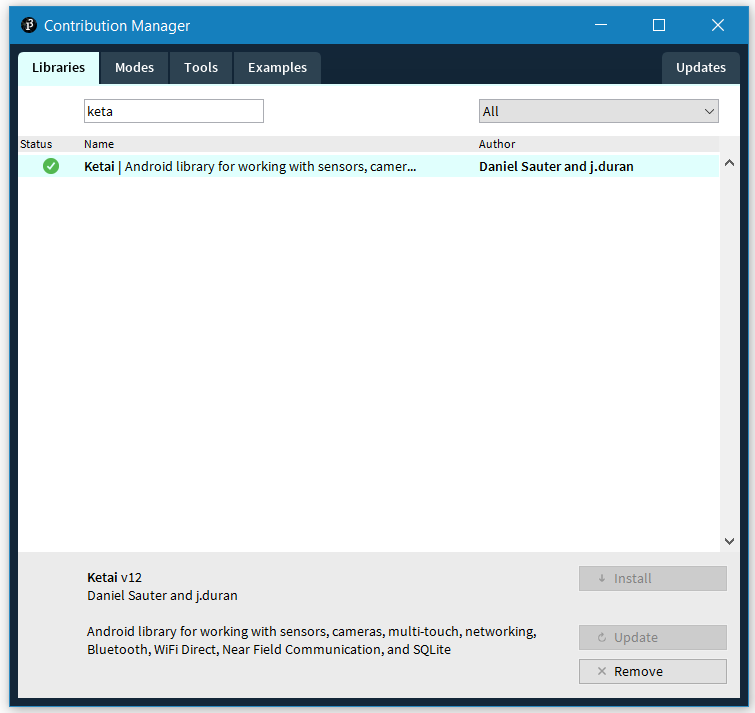Click 'Daniel Sauter and j.duran' author cell

[x=556, y=167]
